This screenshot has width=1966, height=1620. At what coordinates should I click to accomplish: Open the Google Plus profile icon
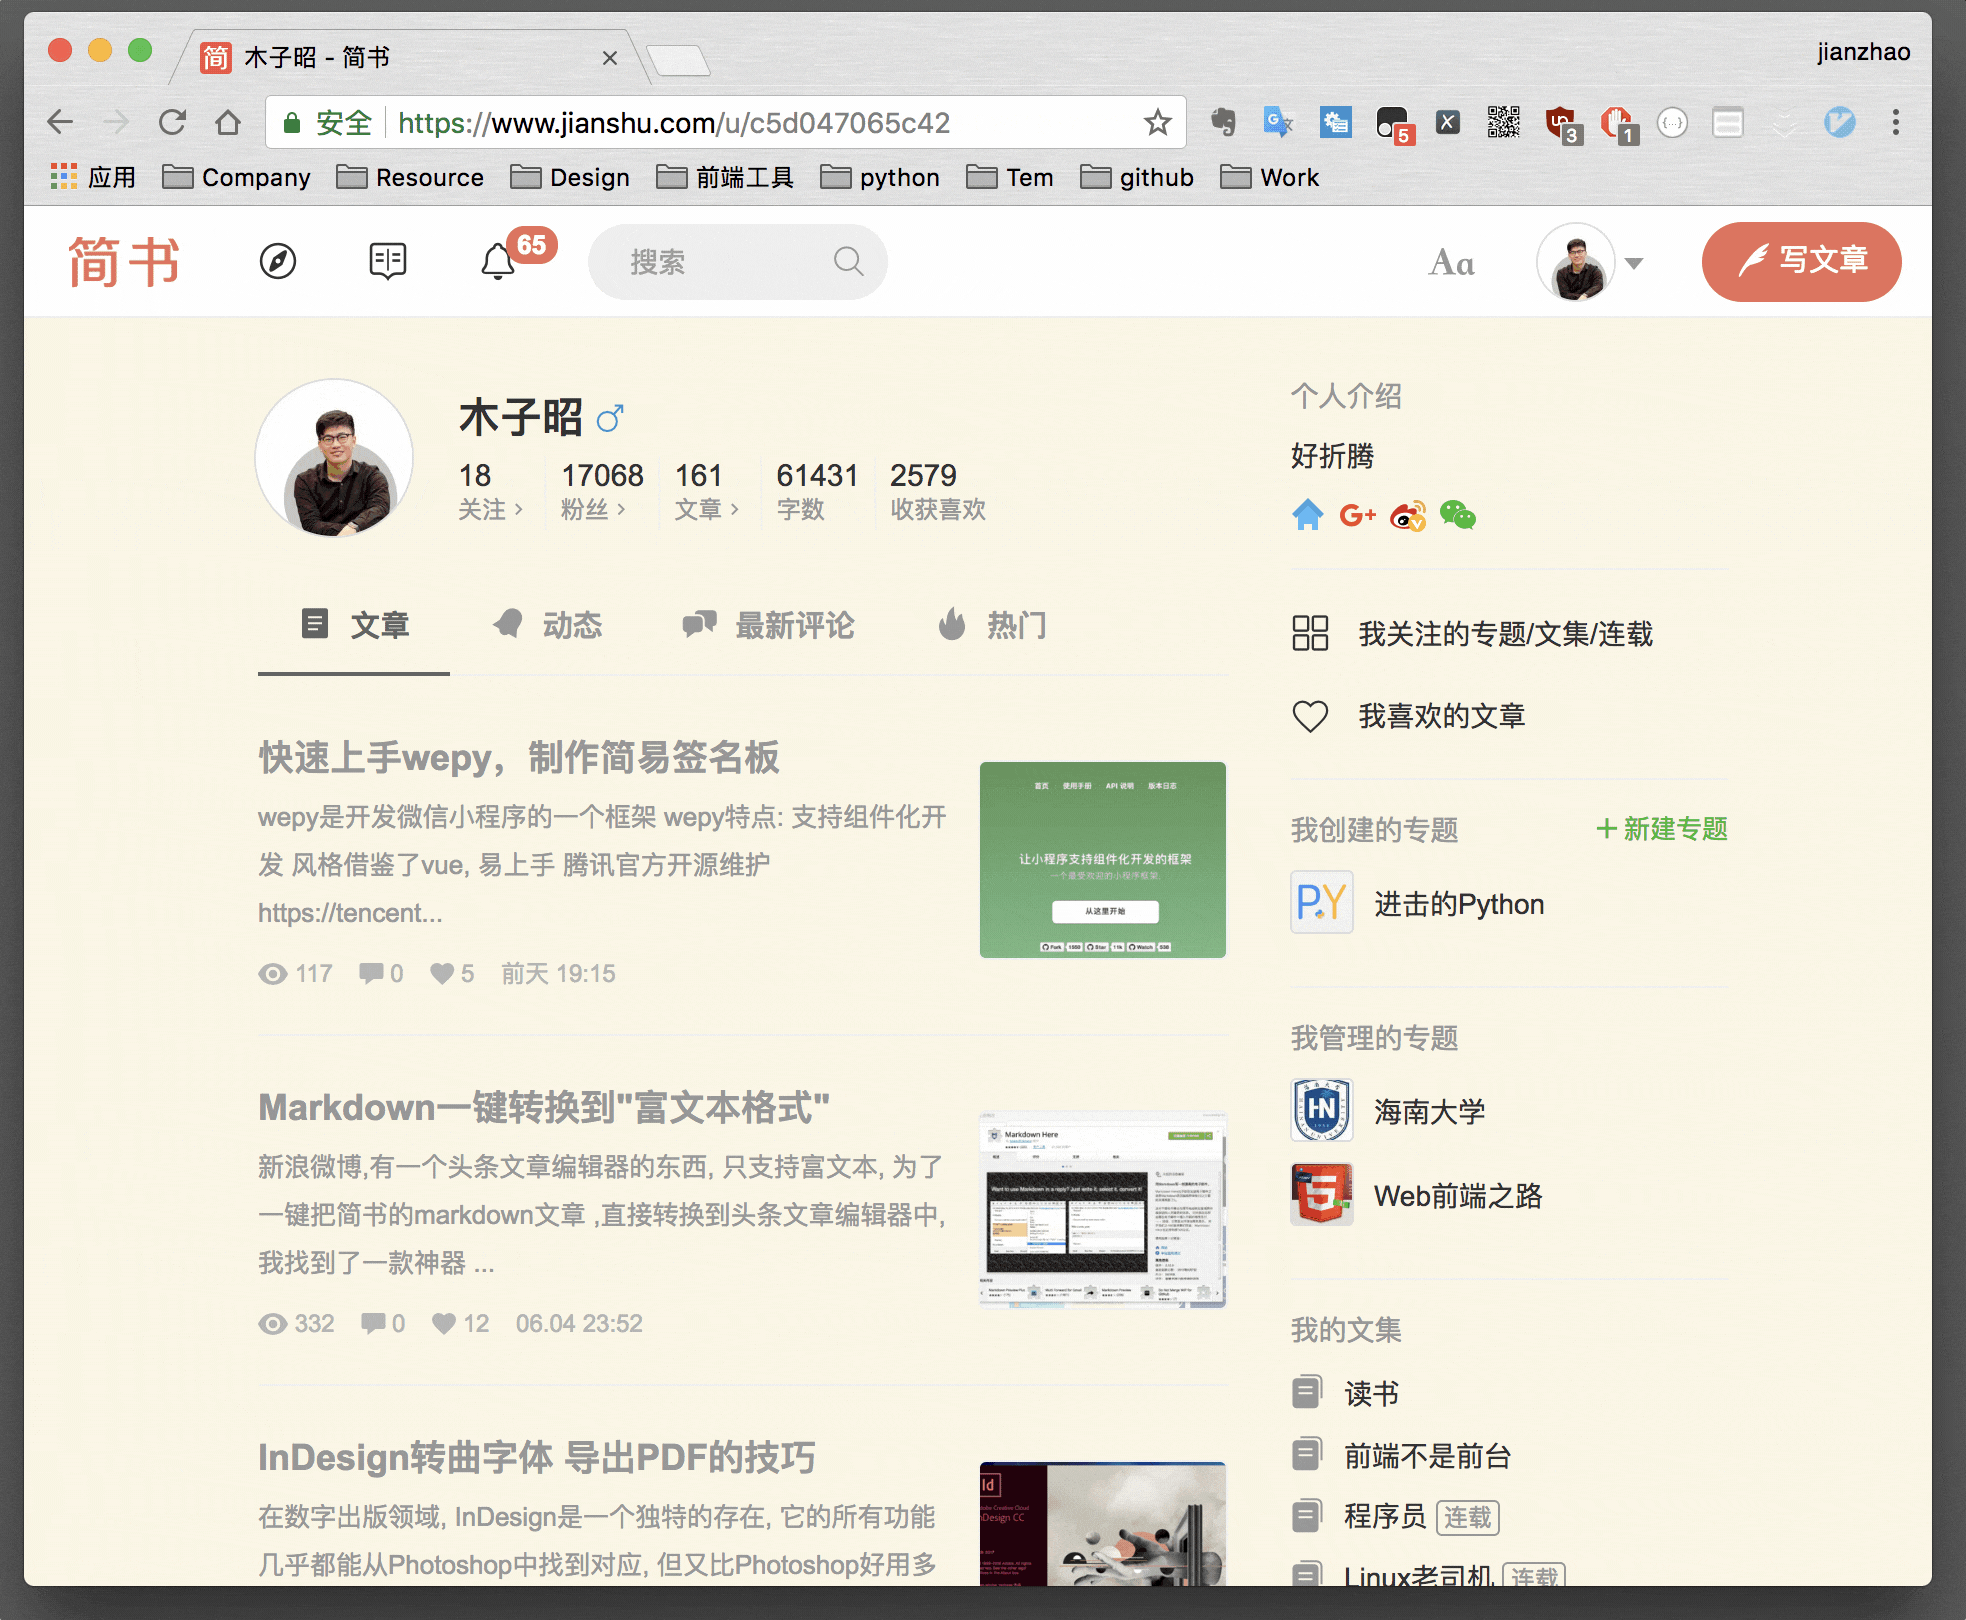coord(1357,516)
